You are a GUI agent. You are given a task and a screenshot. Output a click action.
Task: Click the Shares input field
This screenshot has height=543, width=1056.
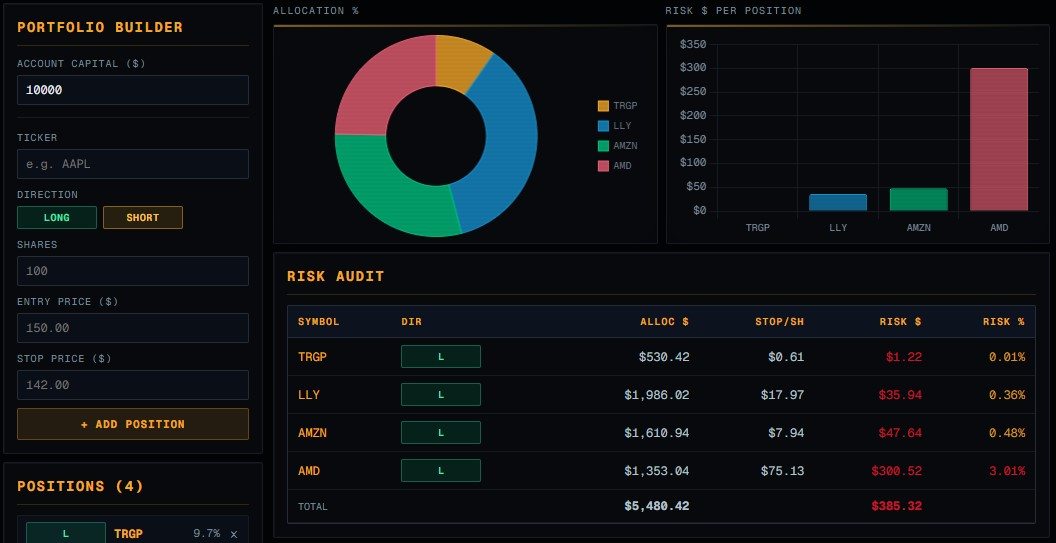[x=133, y=271]
